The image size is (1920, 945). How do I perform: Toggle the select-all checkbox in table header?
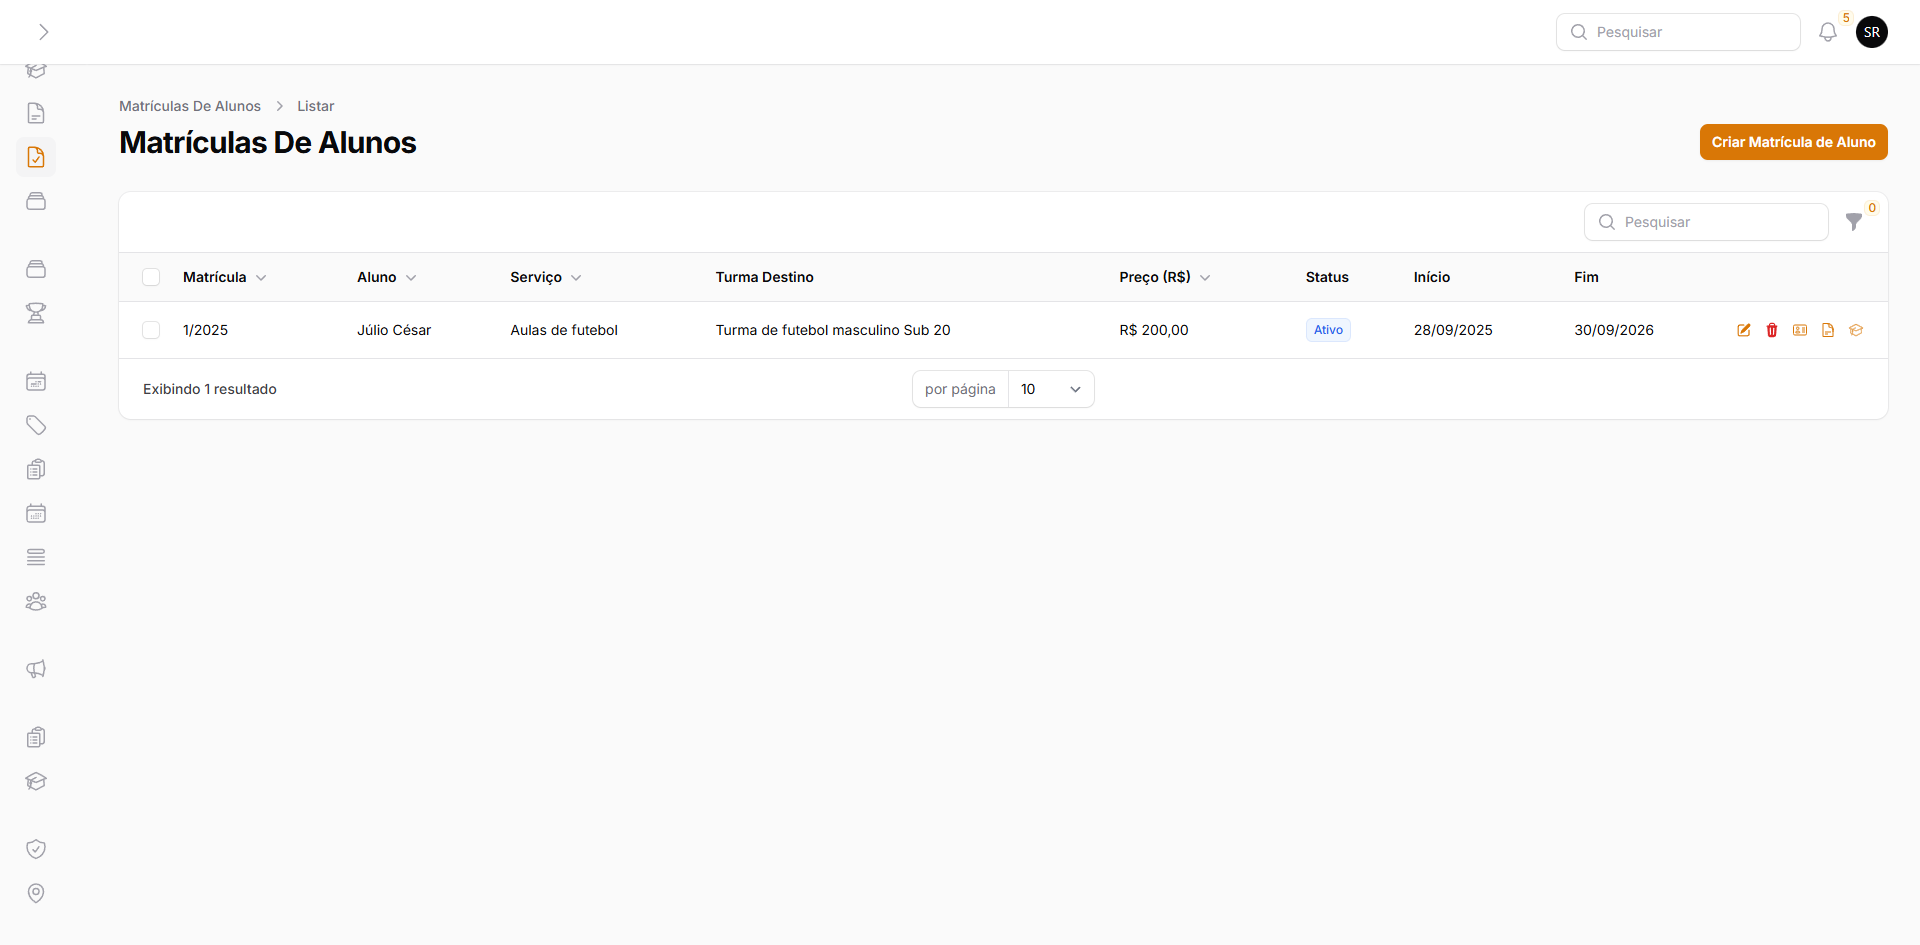coord(151,277)
